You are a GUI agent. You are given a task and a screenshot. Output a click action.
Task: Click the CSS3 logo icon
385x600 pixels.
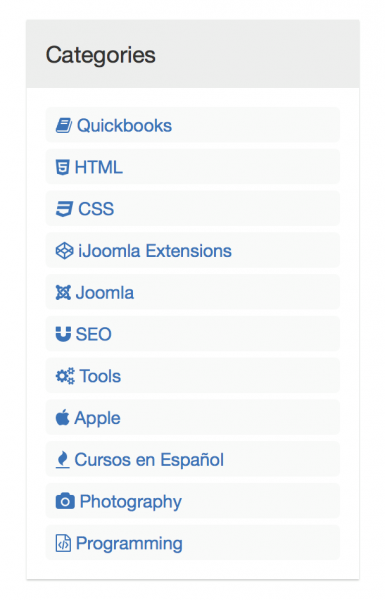64,209
